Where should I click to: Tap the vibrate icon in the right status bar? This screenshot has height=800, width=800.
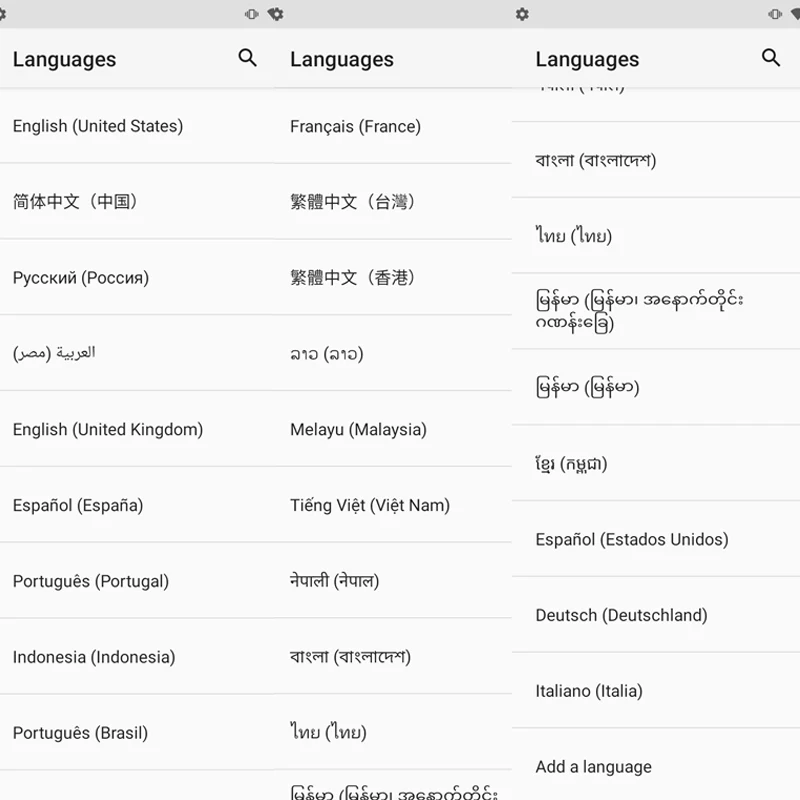pos(775,14)
